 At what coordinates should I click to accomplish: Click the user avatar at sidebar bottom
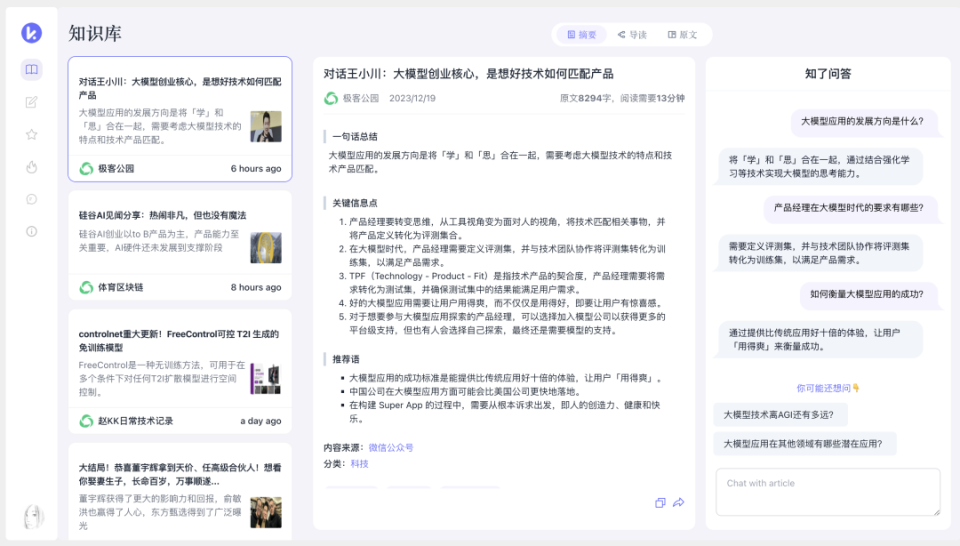(33, 516)
